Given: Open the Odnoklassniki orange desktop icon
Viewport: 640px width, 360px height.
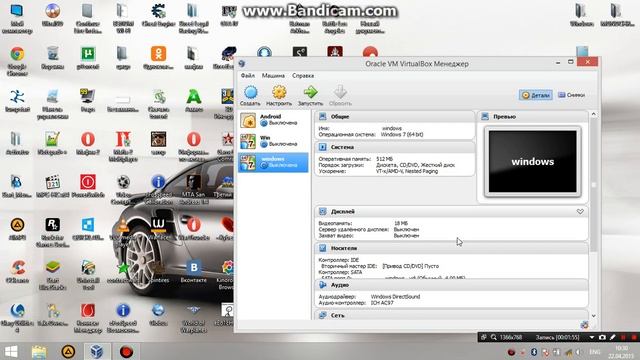Looking at the screenshot, I should tap(158, 58).
